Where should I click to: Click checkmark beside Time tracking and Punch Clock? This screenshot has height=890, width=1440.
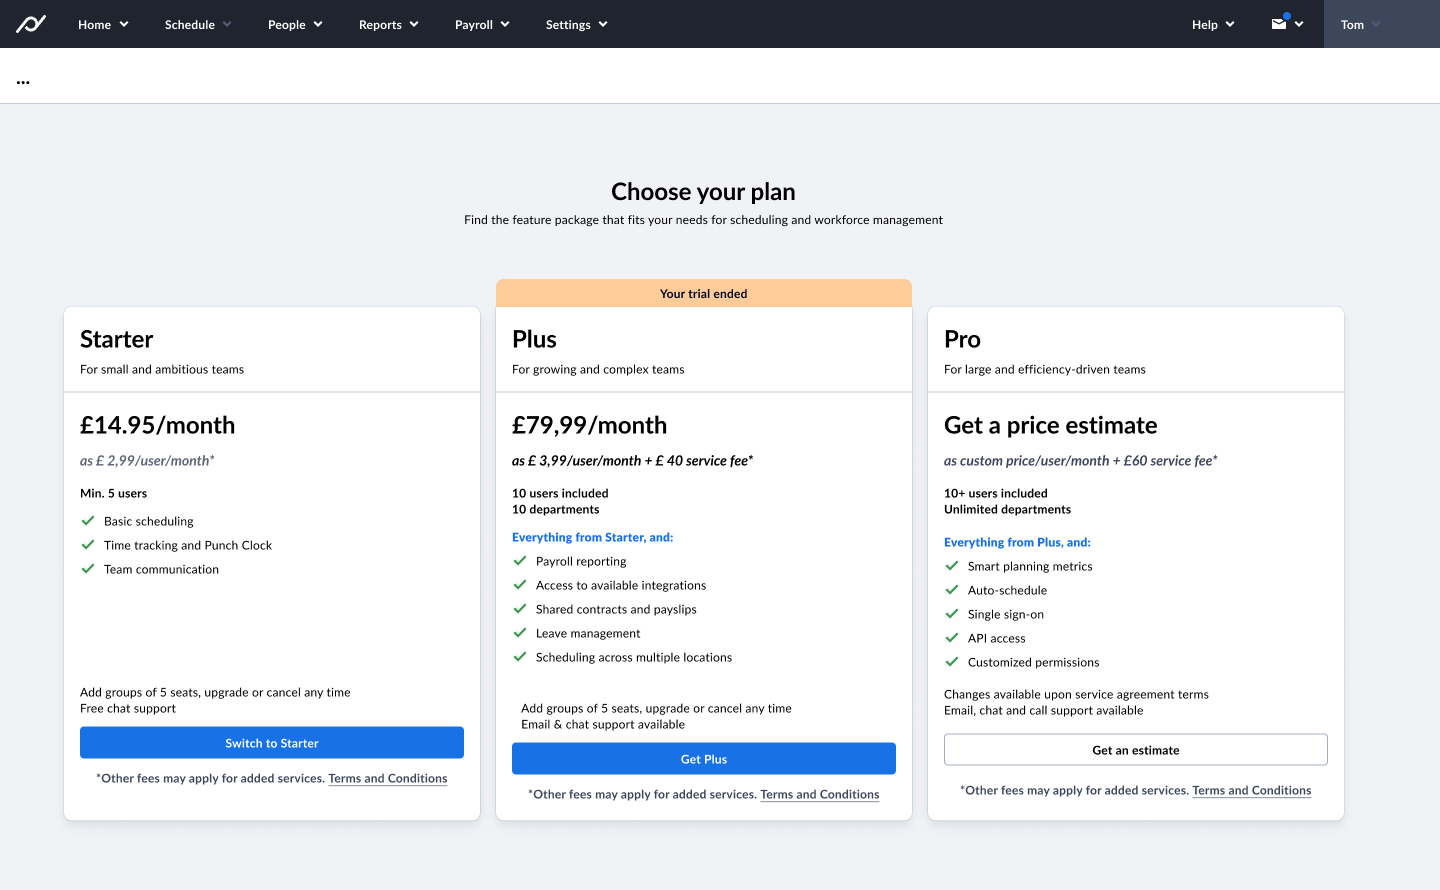(x=88, y=545)
